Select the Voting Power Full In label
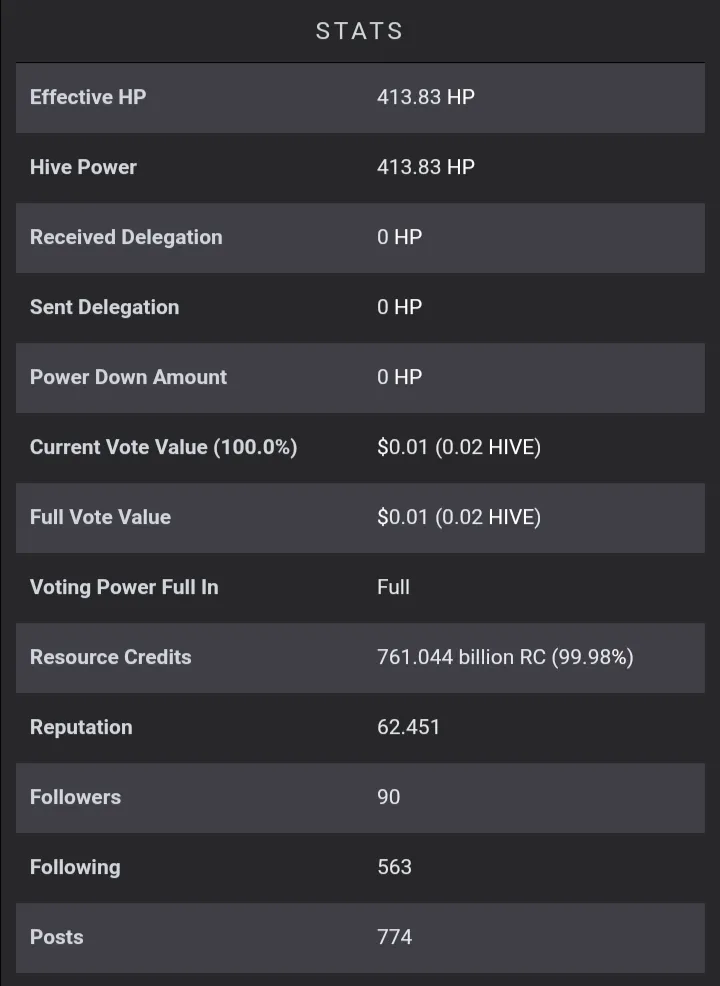The height and width of the screenshot is (986, 720). point(124,587)
